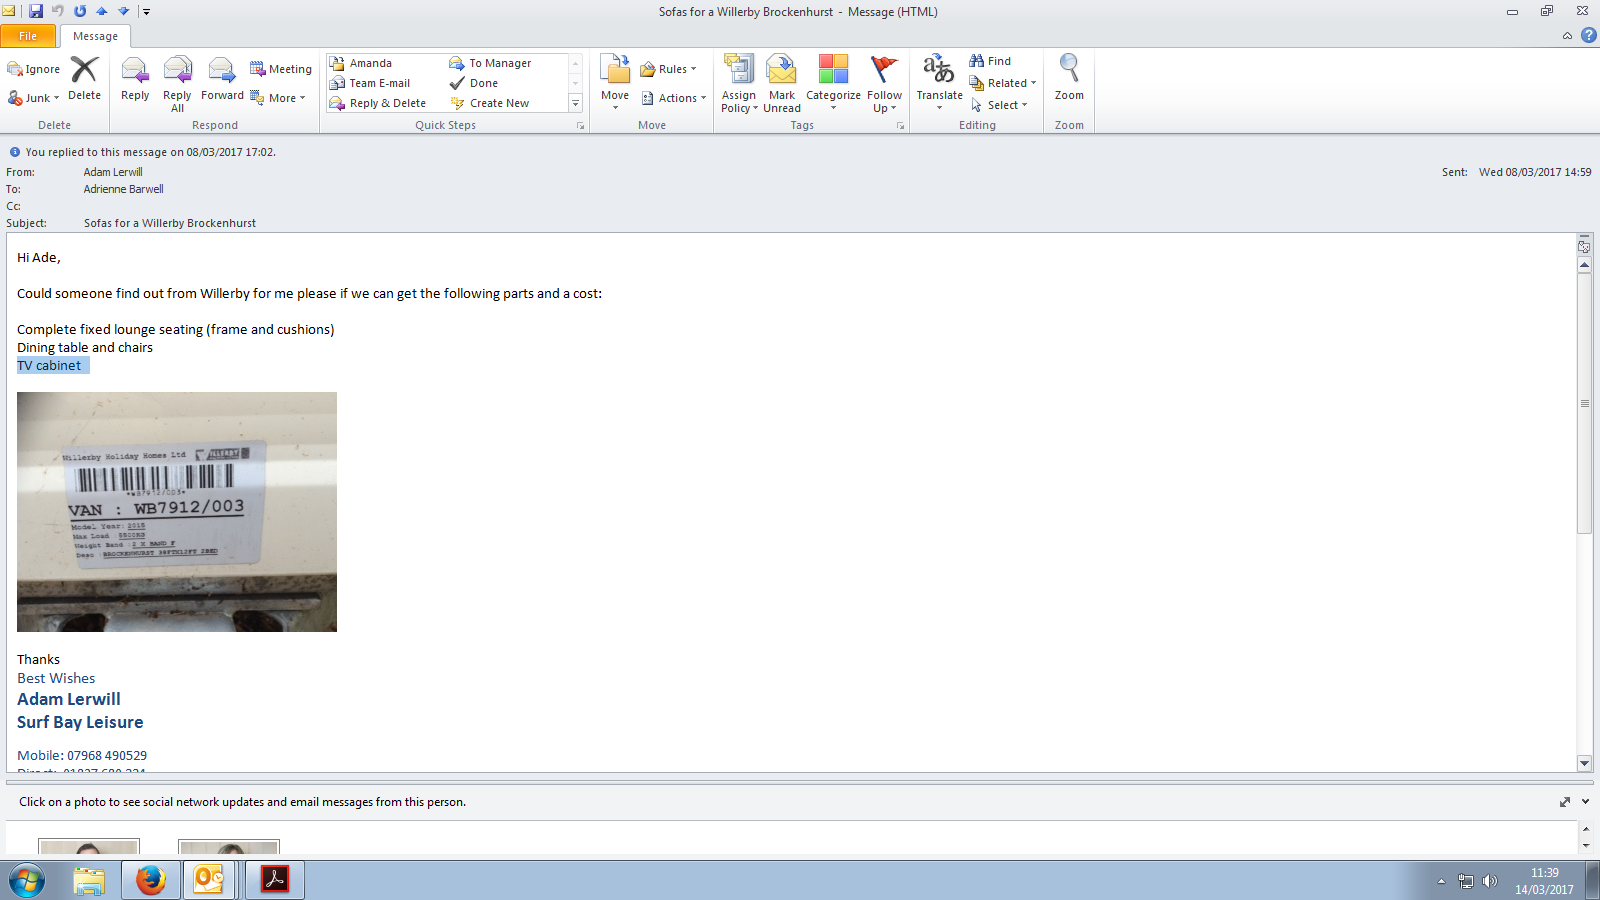Open the Select dropdown
Image resolution: width=1600 pixels, height=900 pixels.
coord(999,105)
